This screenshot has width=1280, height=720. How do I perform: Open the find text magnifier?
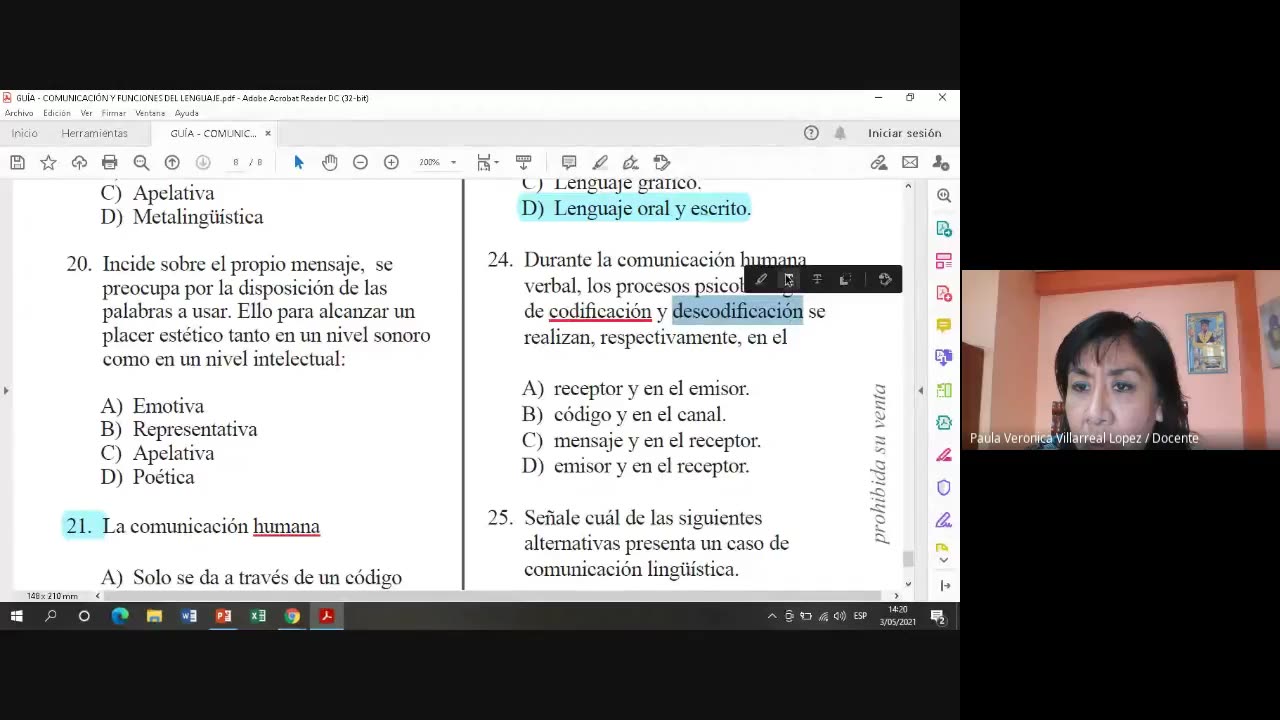(141, 162)
